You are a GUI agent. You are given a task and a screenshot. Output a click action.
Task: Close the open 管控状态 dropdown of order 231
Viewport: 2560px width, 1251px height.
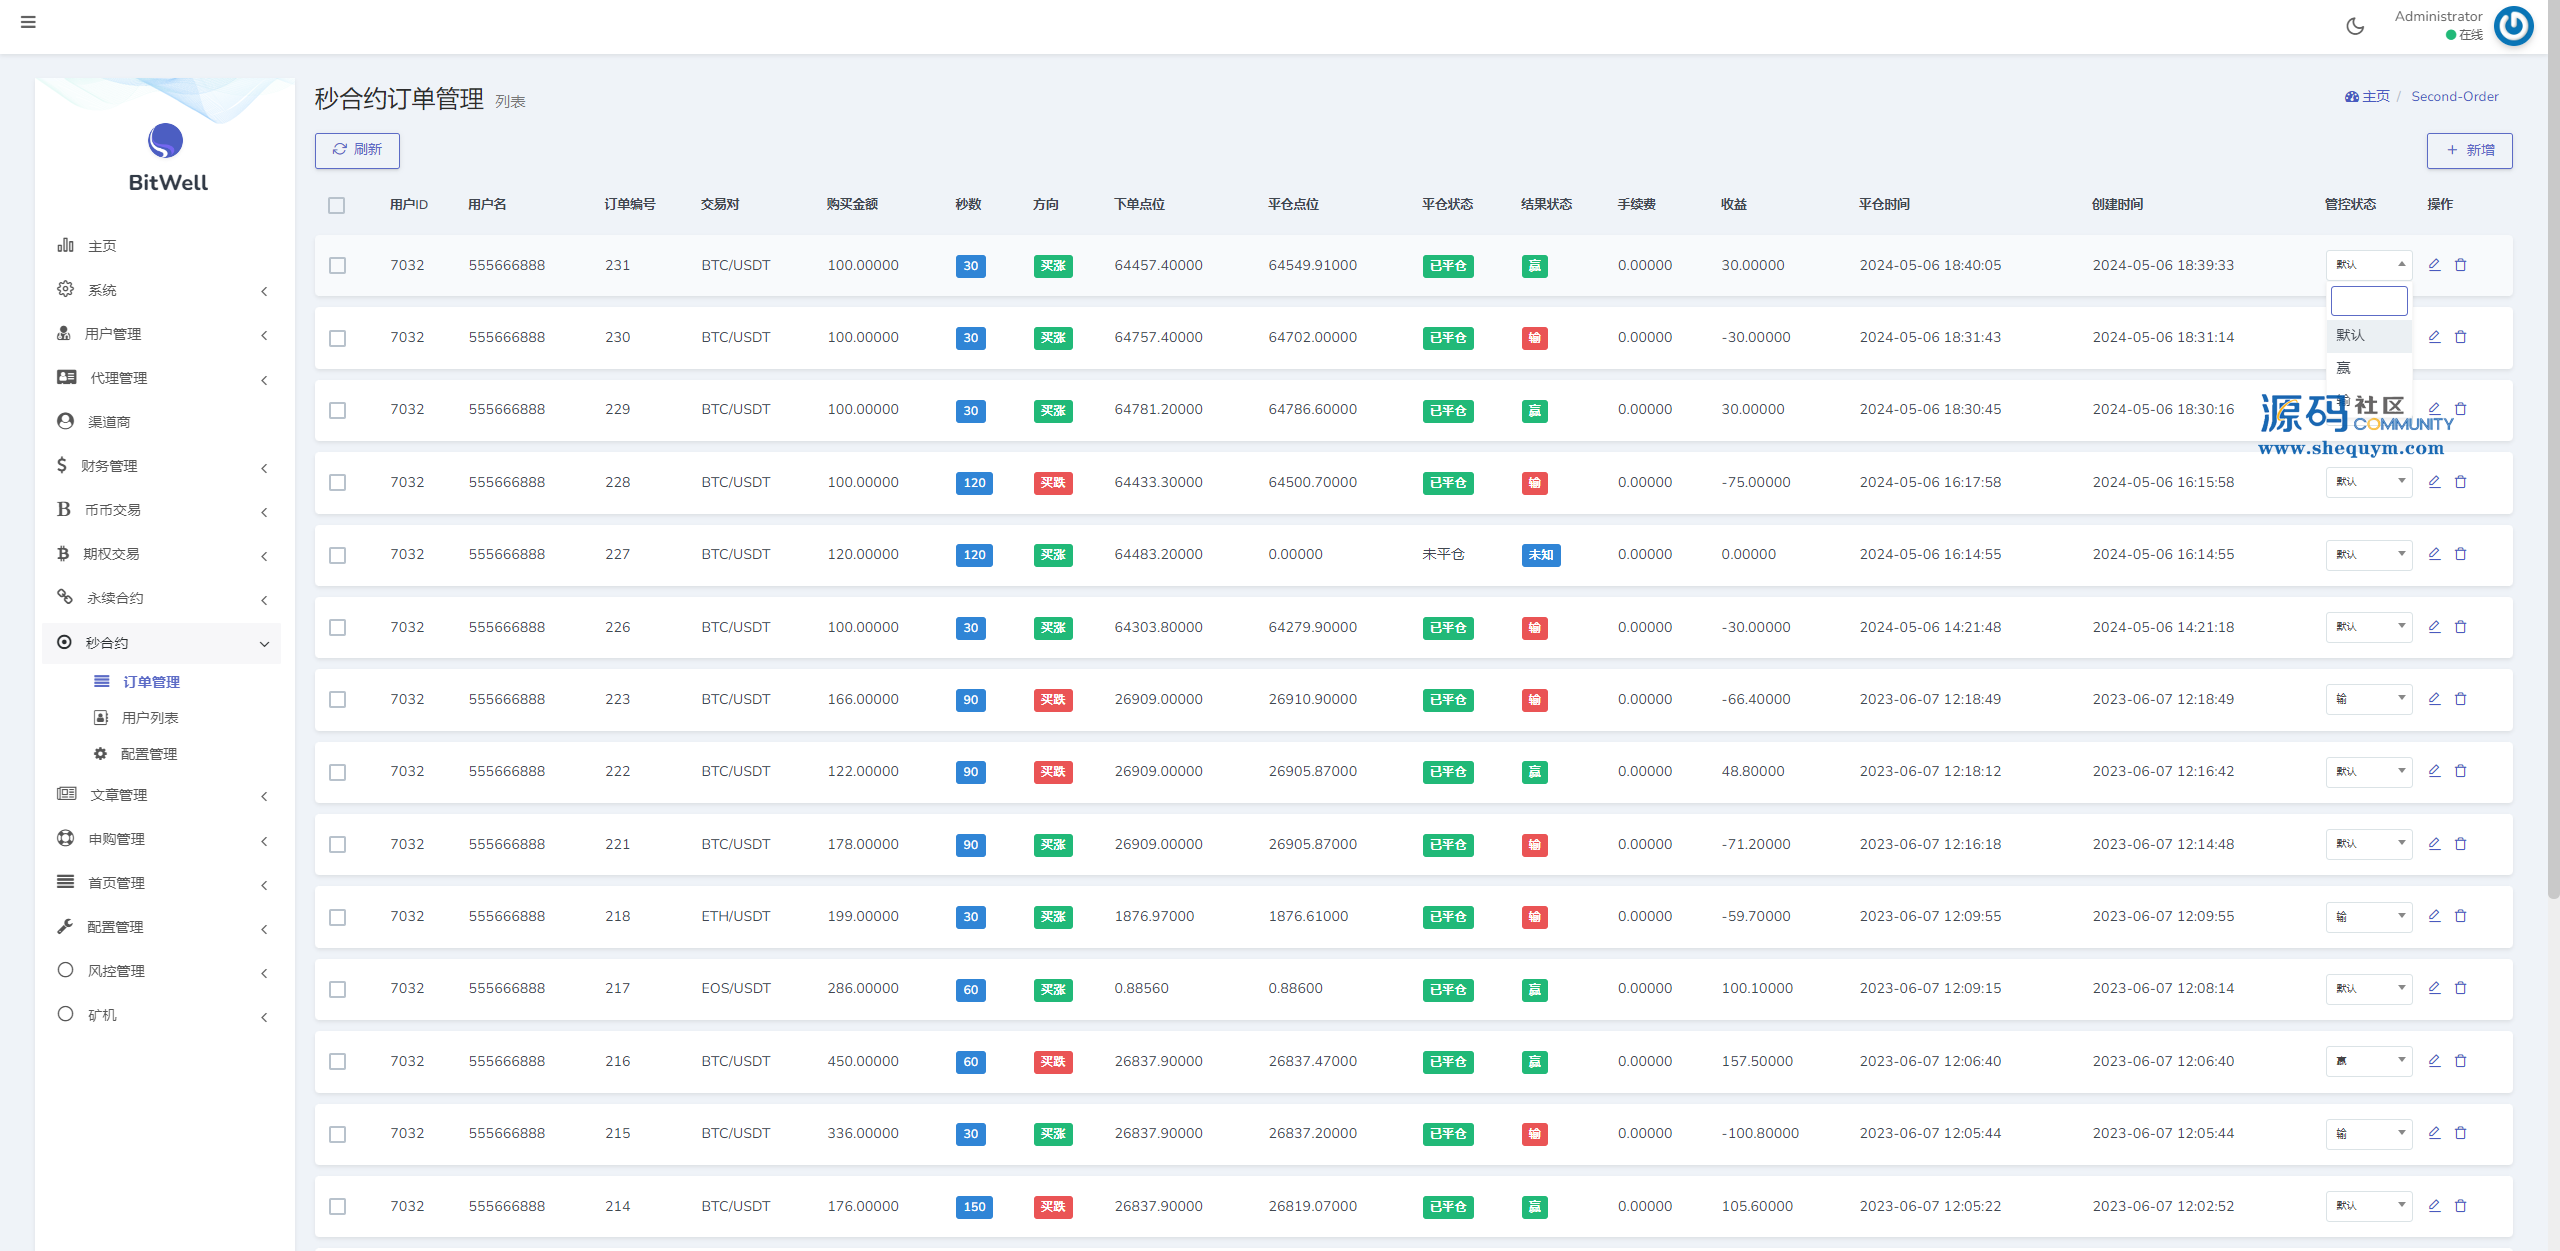(2369, 265)
